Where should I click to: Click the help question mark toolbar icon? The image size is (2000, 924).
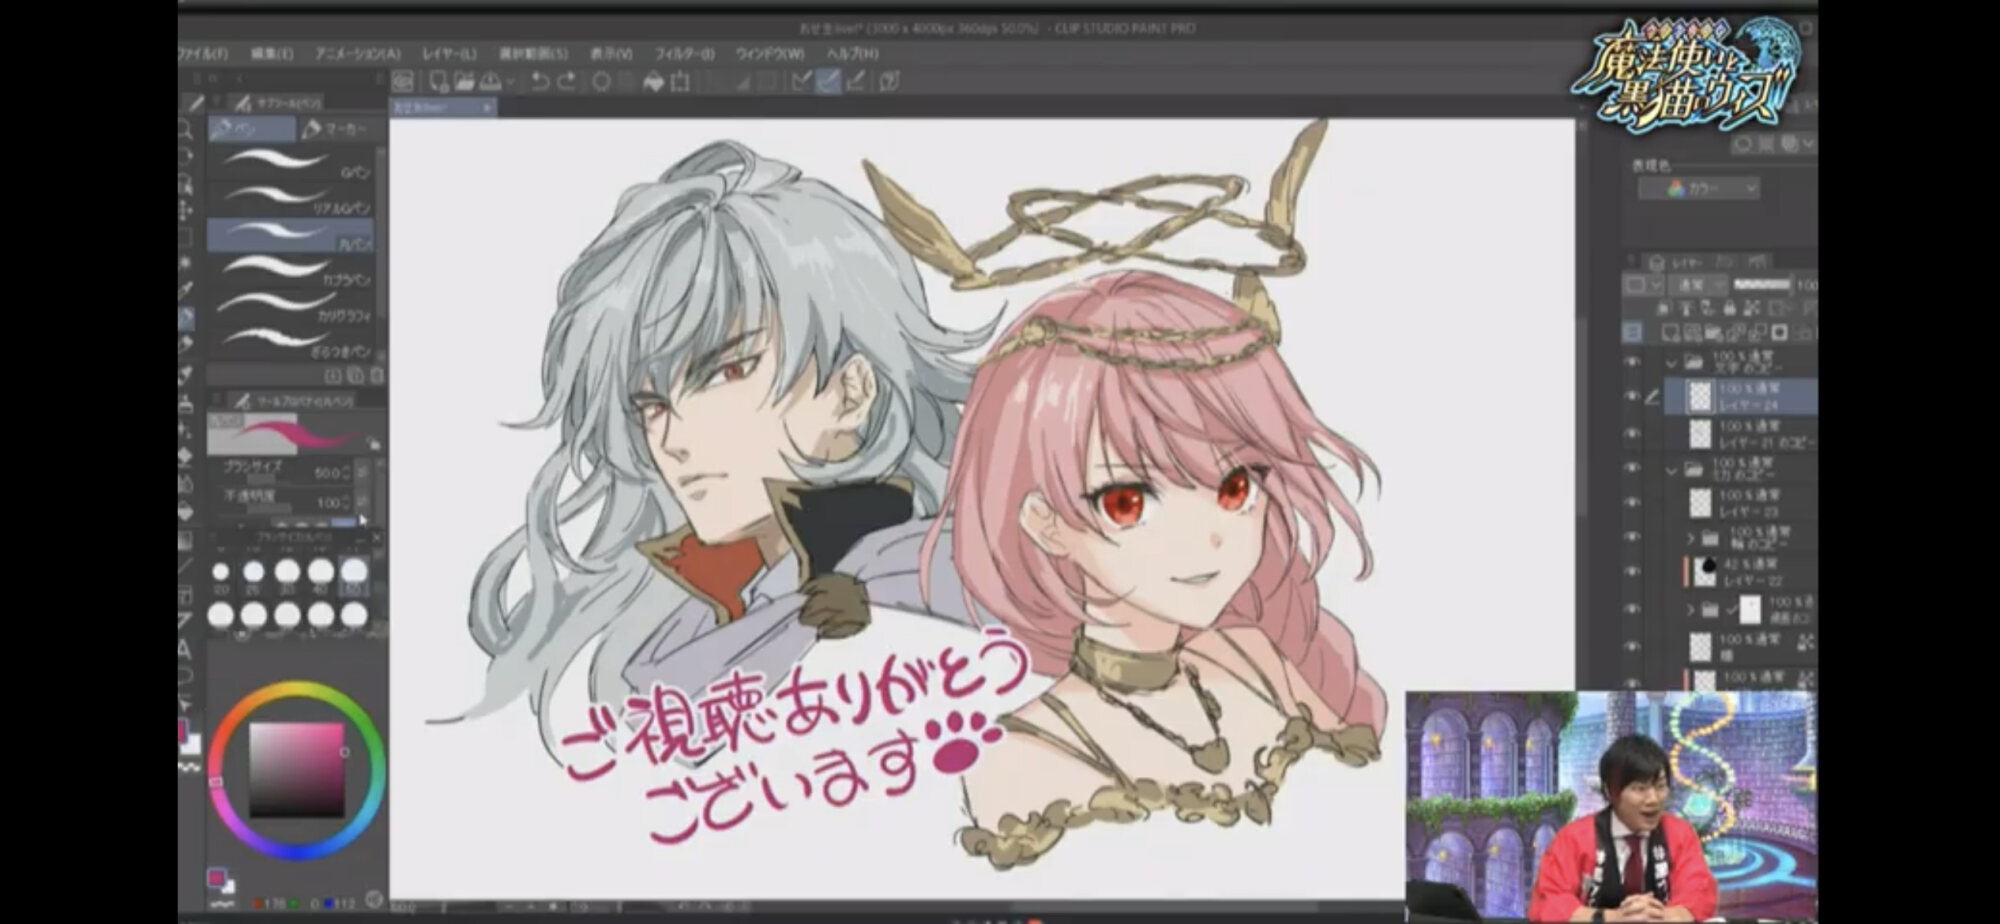(889, 82)
